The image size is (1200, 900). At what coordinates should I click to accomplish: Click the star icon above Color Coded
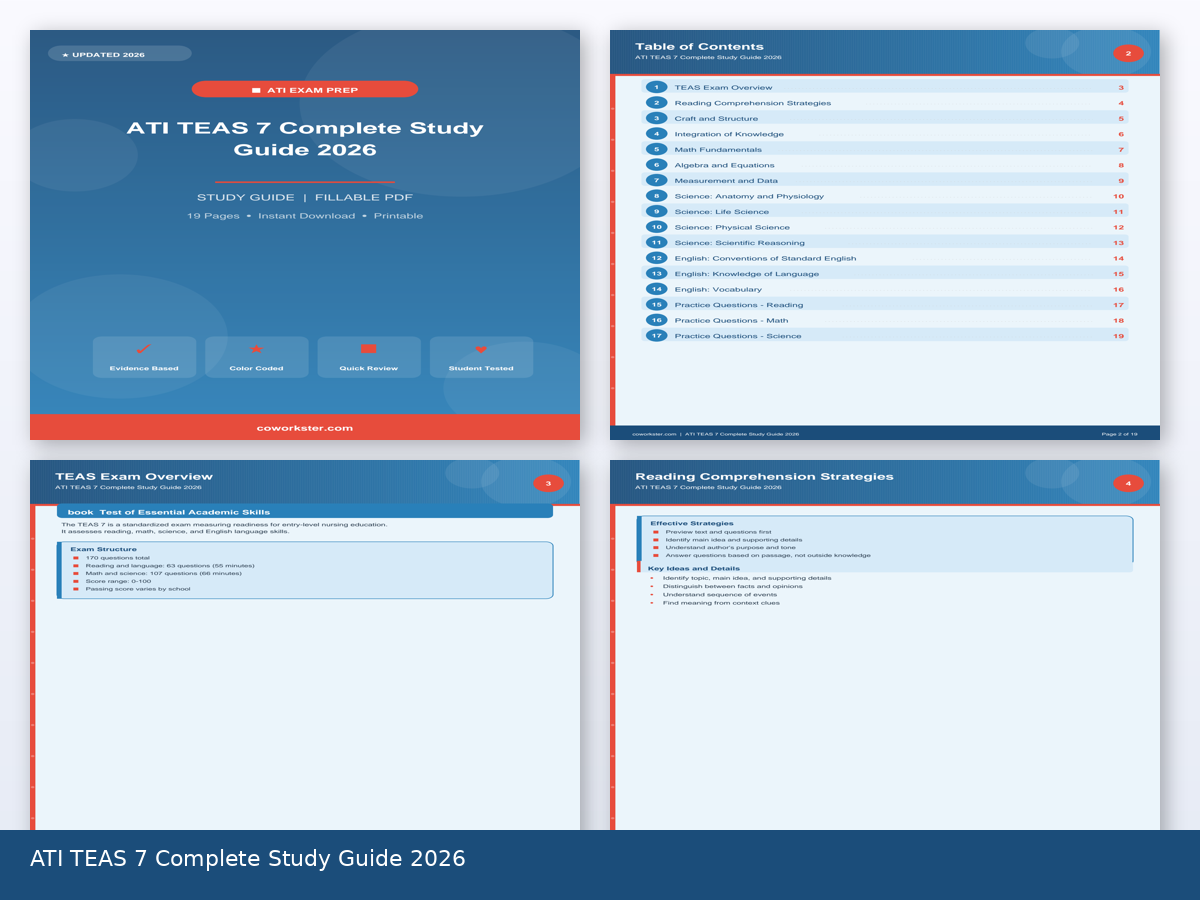tap(256, 349)
